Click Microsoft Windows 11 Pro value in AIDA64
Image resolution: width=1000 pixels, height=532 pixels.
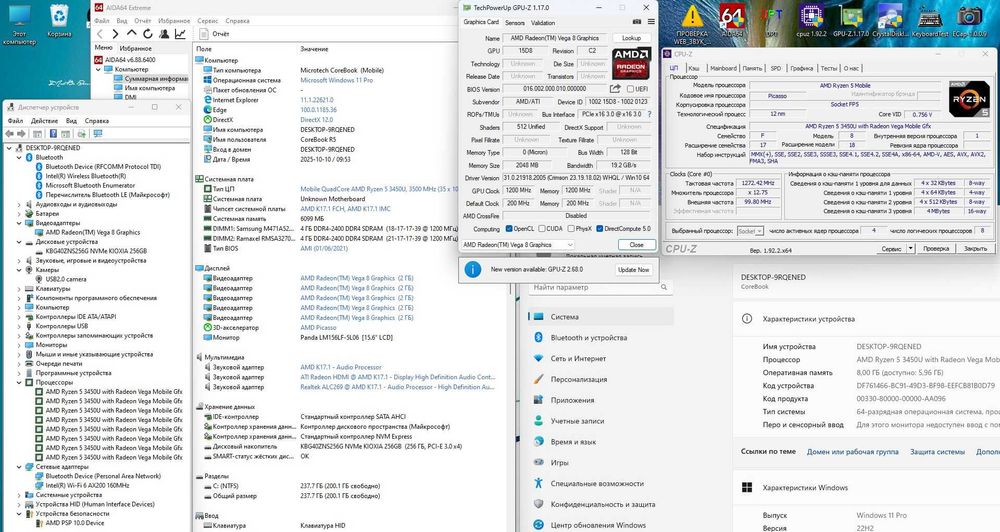[x=337, y=80]
